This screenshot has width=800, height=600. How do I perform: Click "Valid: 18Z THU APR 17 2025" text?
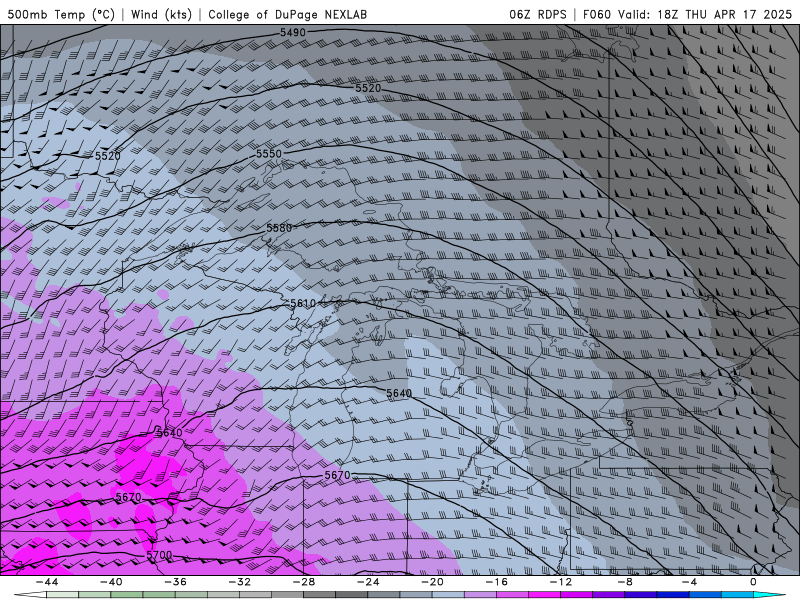click(x=705, y=14)
